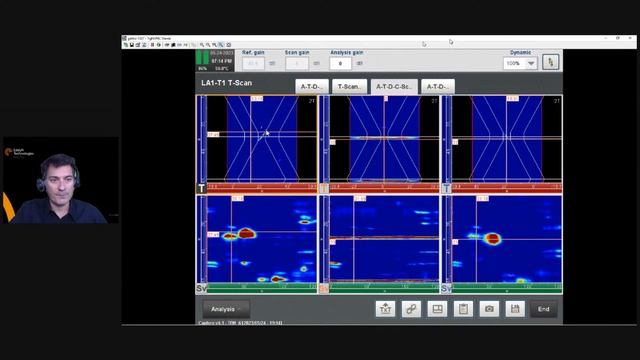Click the Scan gain value field
This screenshot has height=360, width=640.
tap(297, 63)
